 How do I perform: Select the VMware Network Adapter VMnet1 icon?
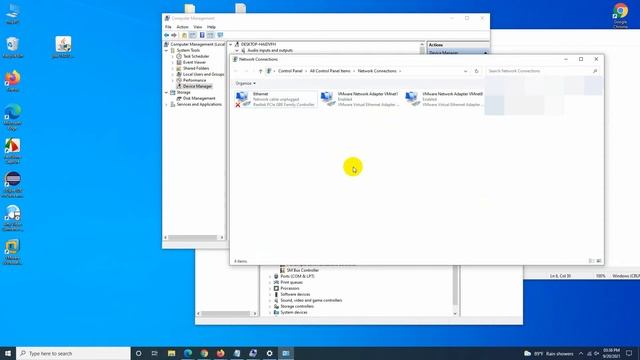tap(327, 99)
